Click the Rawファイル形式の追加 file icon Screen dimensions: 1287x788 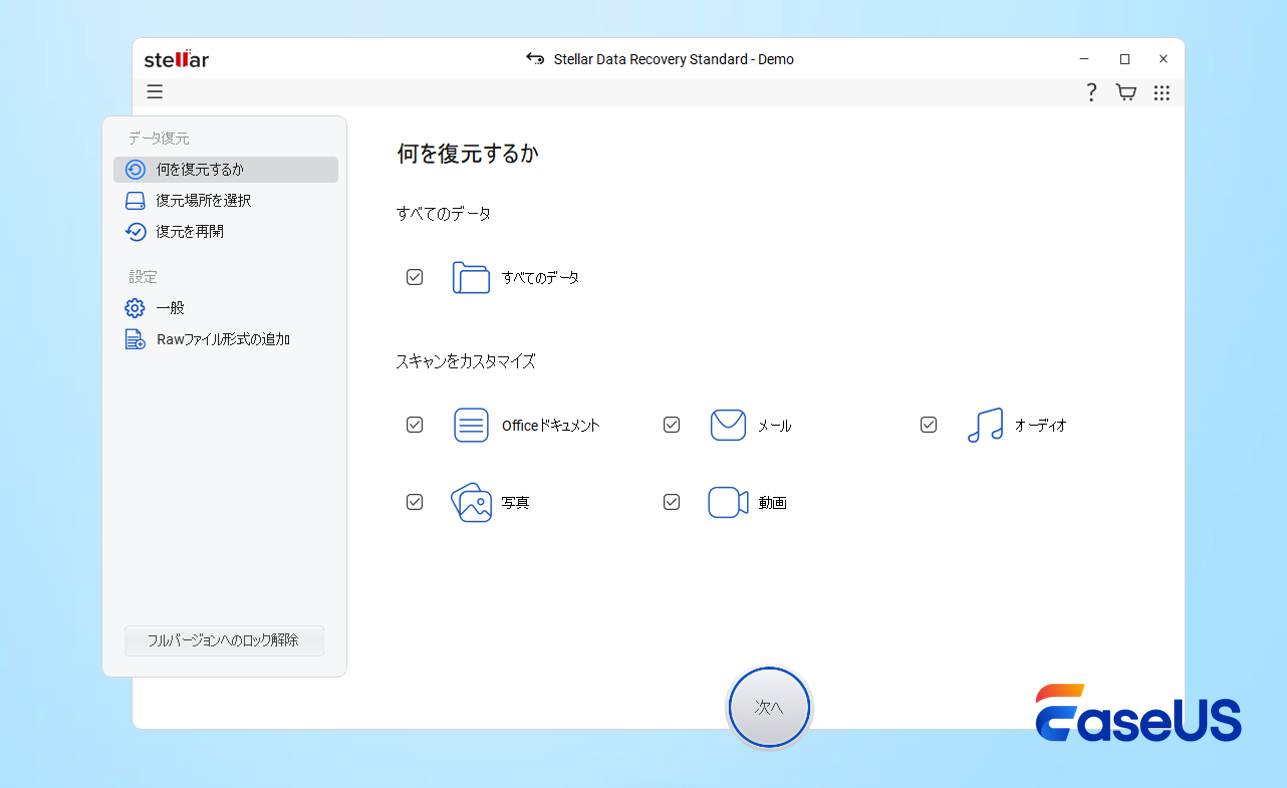(x=134, y=339)
